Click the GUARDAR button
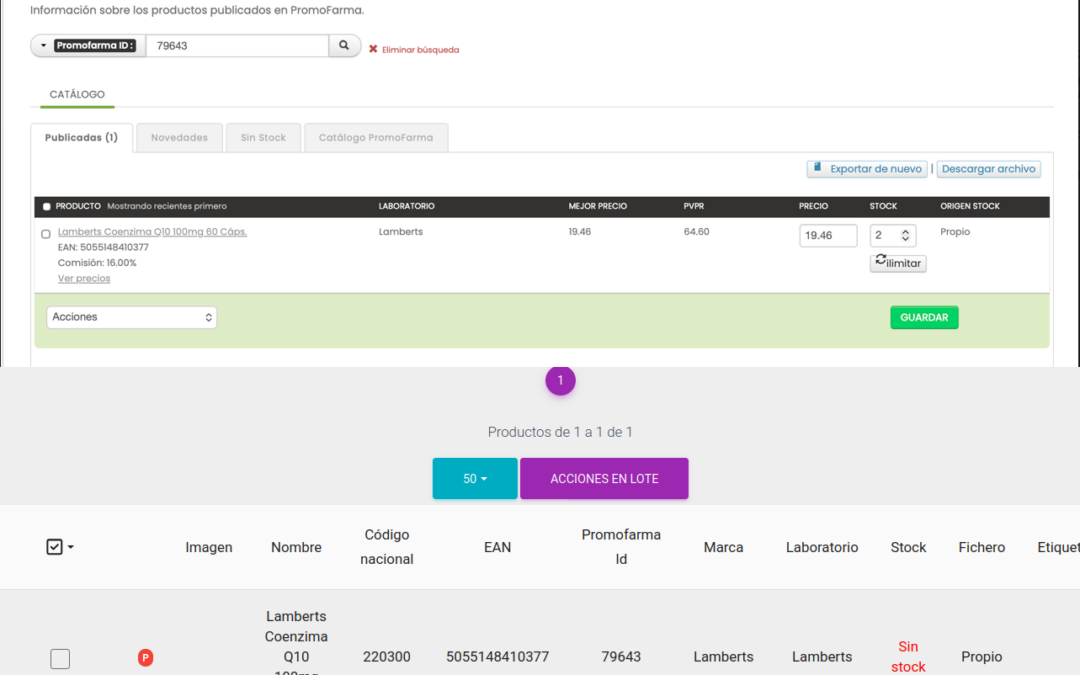This screenshot has height=675, width=1080. tap(923, 317)
